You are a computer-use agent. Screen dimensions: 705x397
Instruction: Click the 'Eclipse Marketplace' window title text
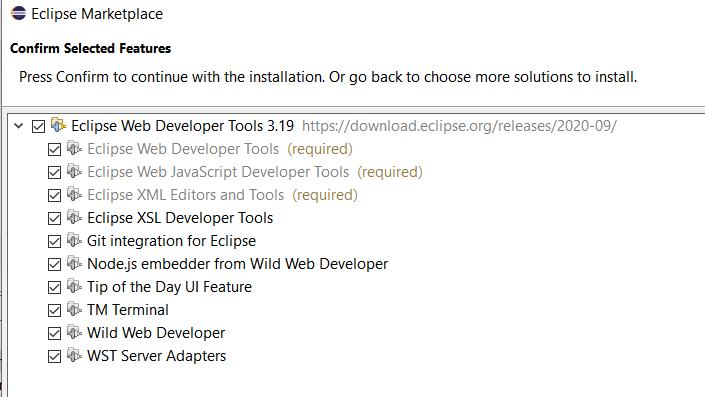[97, 14]
